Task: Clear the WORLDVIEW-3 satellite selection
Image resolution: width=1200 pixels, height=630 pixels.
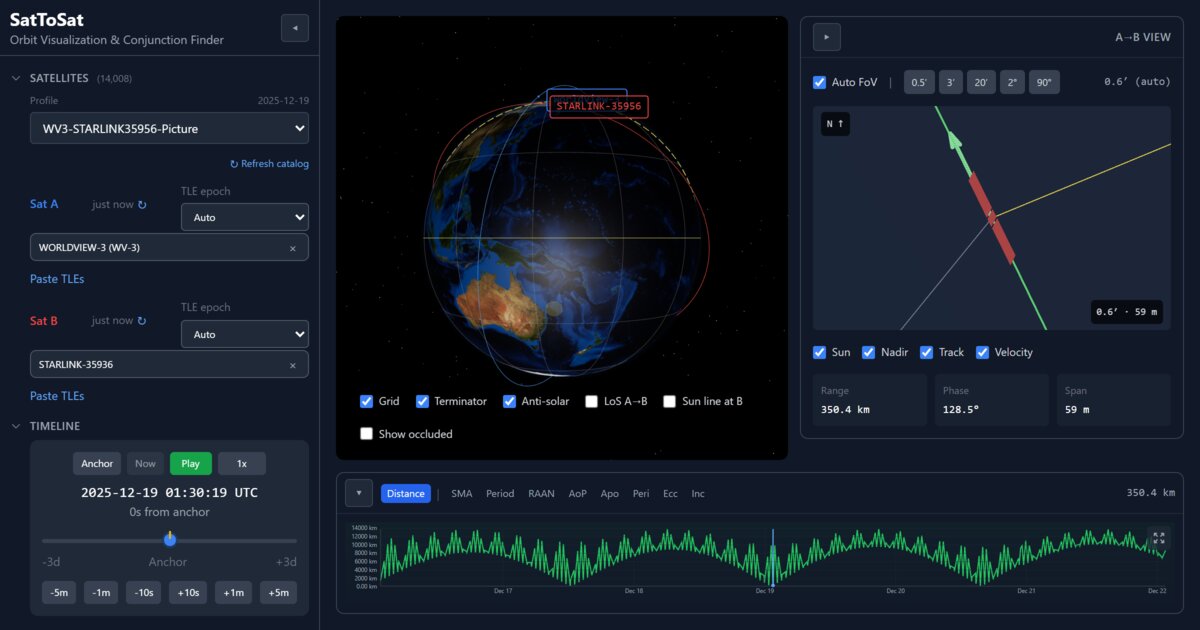Action: 292,247
